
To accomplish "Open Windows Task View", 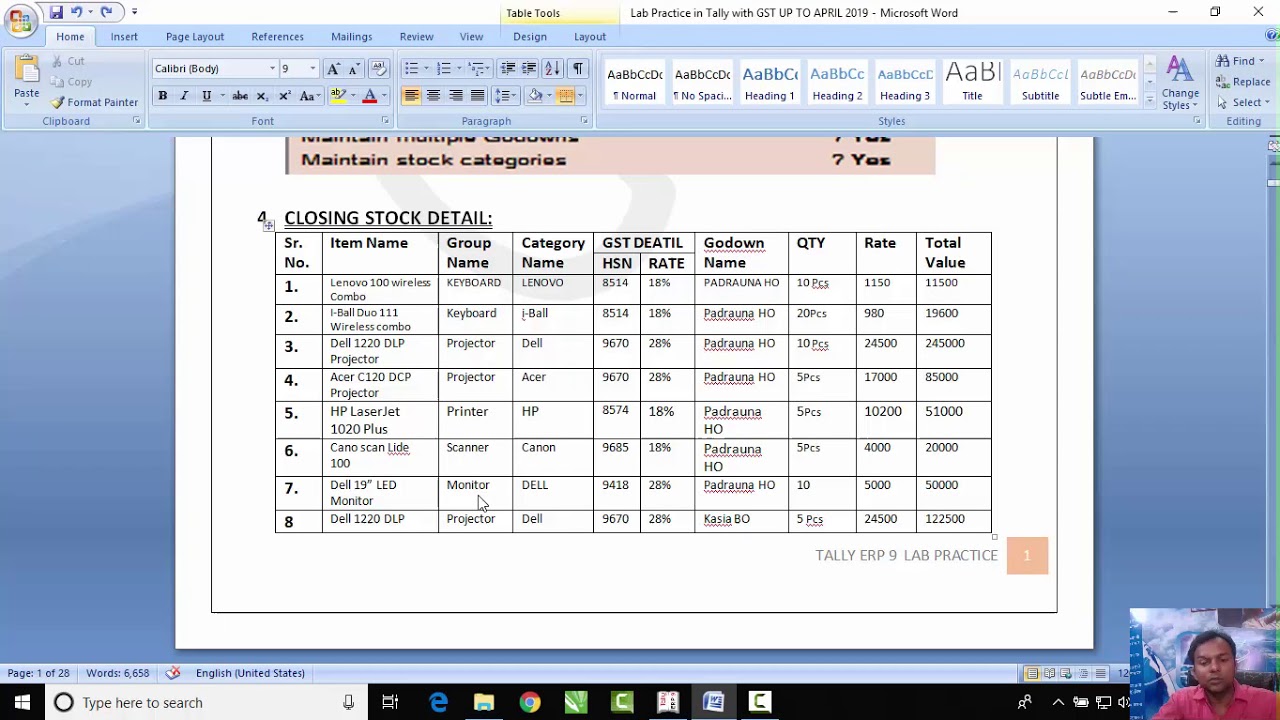I will [x=390, y=702].
